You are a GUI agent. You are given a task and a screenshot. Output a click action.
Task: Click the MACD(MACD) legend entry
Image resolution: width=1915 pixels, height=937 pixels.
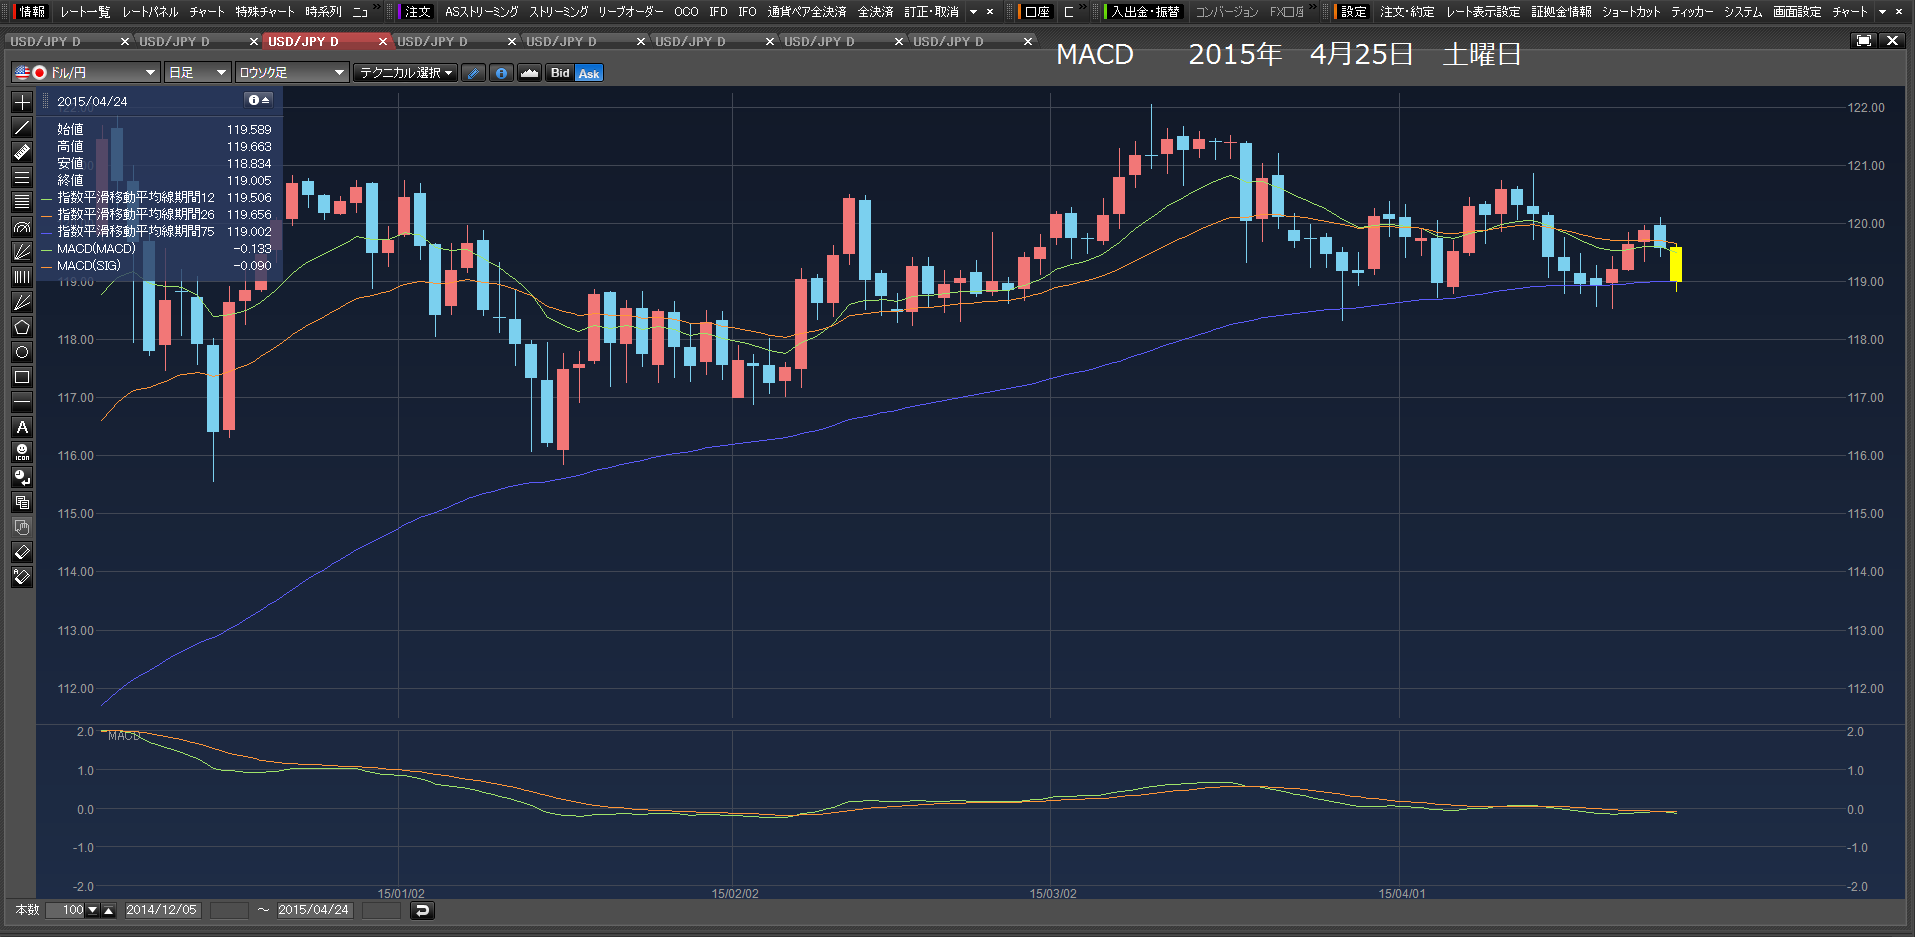click(x=96, y=249)
